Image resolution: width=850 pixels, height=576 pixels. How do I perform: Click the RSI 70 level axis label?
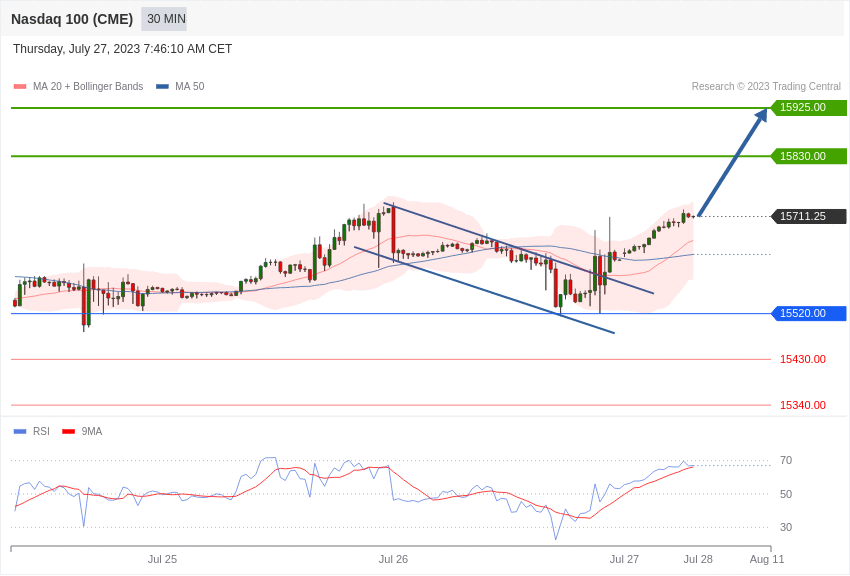(786, 461)
